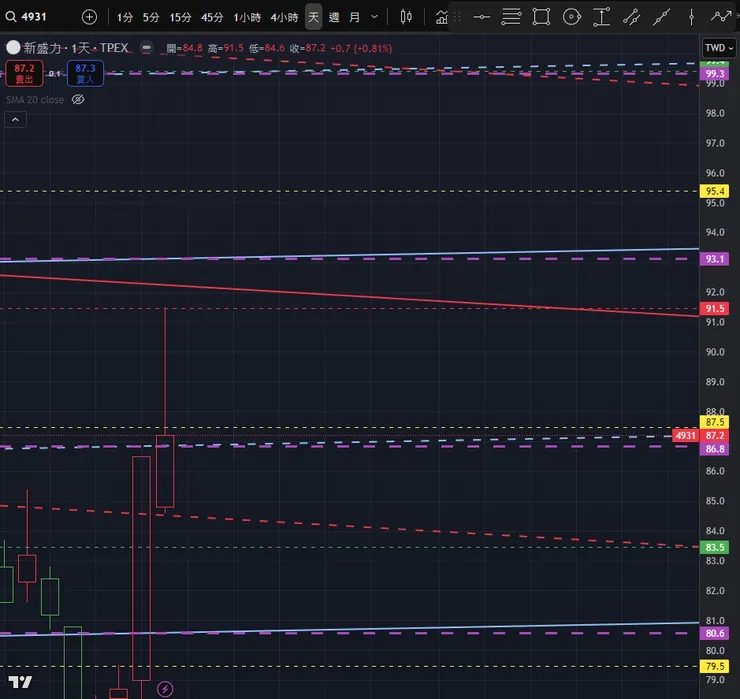The height and width of the screenshot is (699, 740).
Task: Click the 低=84.6 low value
Action: [x=267, y=48]
